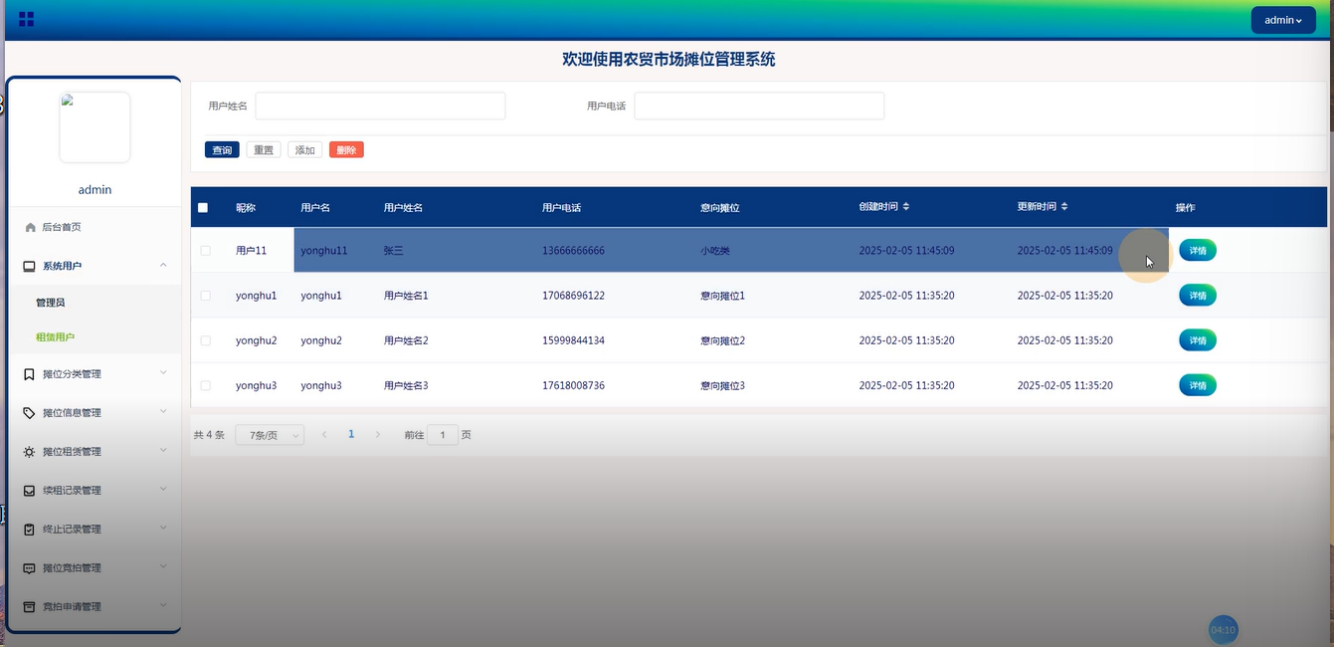
Task: Click the previous page arrow in pagination
Action: coord(324,435)
